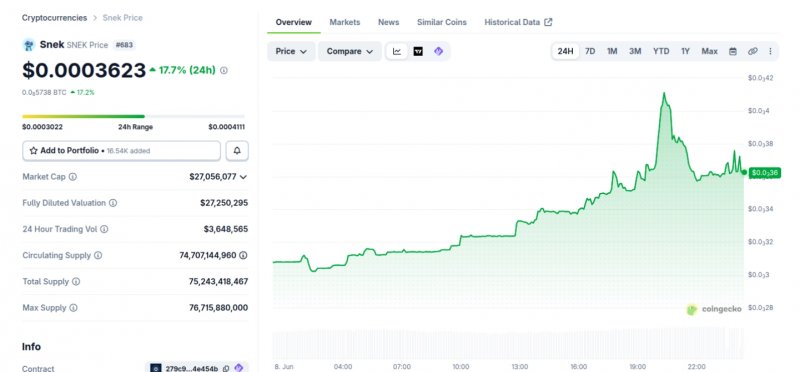
Task: Click the Add to Portfolio button
Action: (x=121, y=151)
